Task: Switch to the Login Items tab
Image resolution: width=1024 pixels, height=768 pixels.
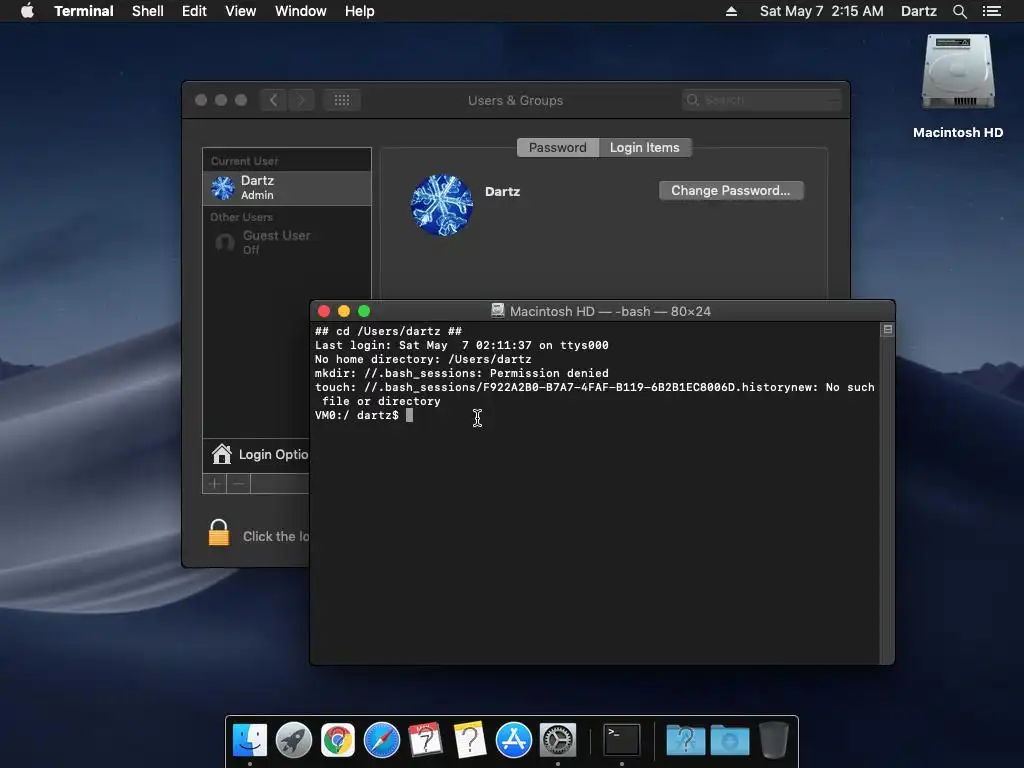Action: tap(645, 148)
